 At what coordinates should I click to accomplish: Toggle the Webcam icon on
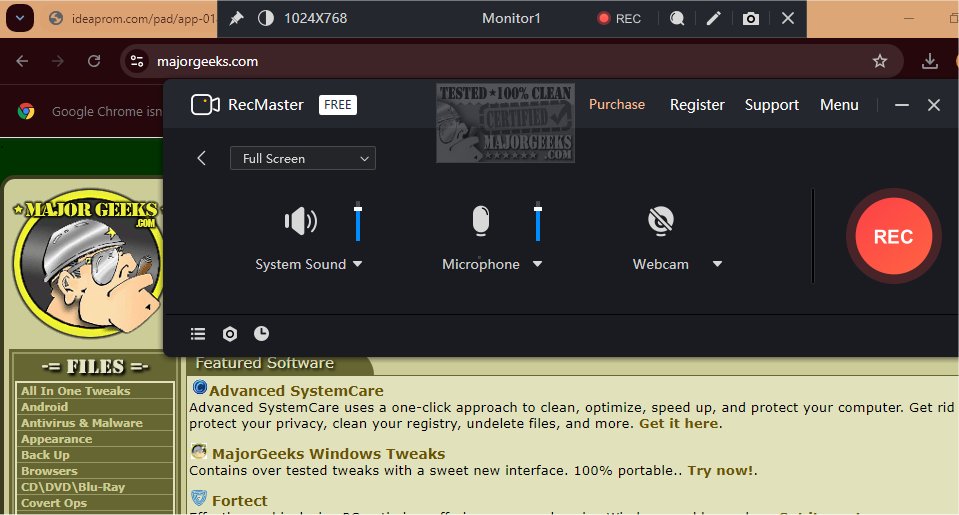[661, 221]
